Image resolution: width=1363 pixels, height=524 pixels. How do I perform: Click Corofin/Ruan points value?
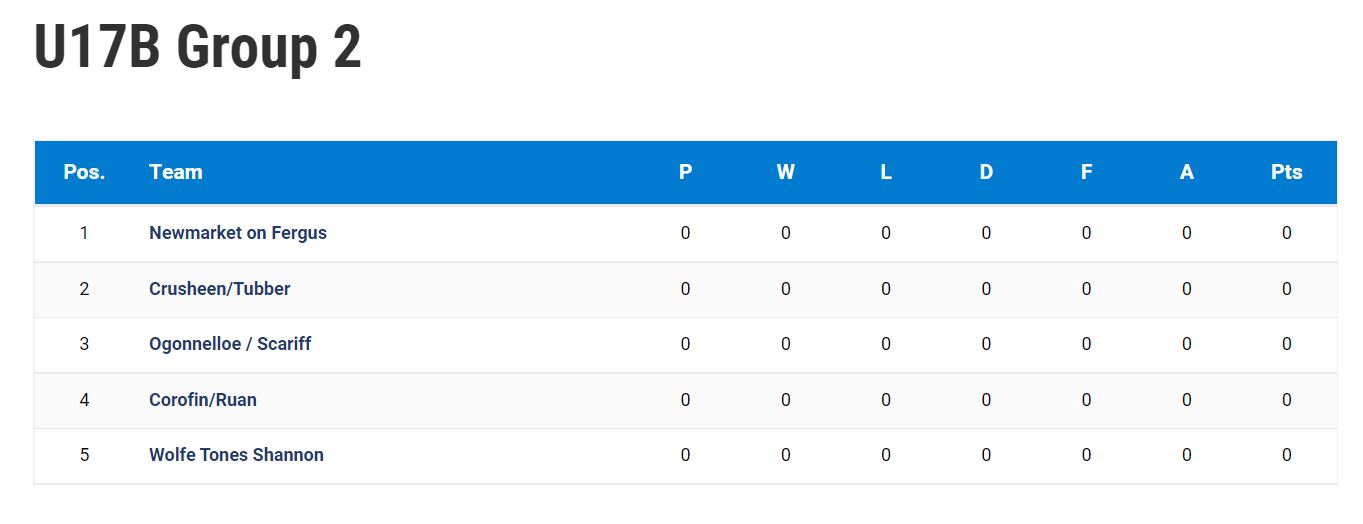tap(1286, 400)
